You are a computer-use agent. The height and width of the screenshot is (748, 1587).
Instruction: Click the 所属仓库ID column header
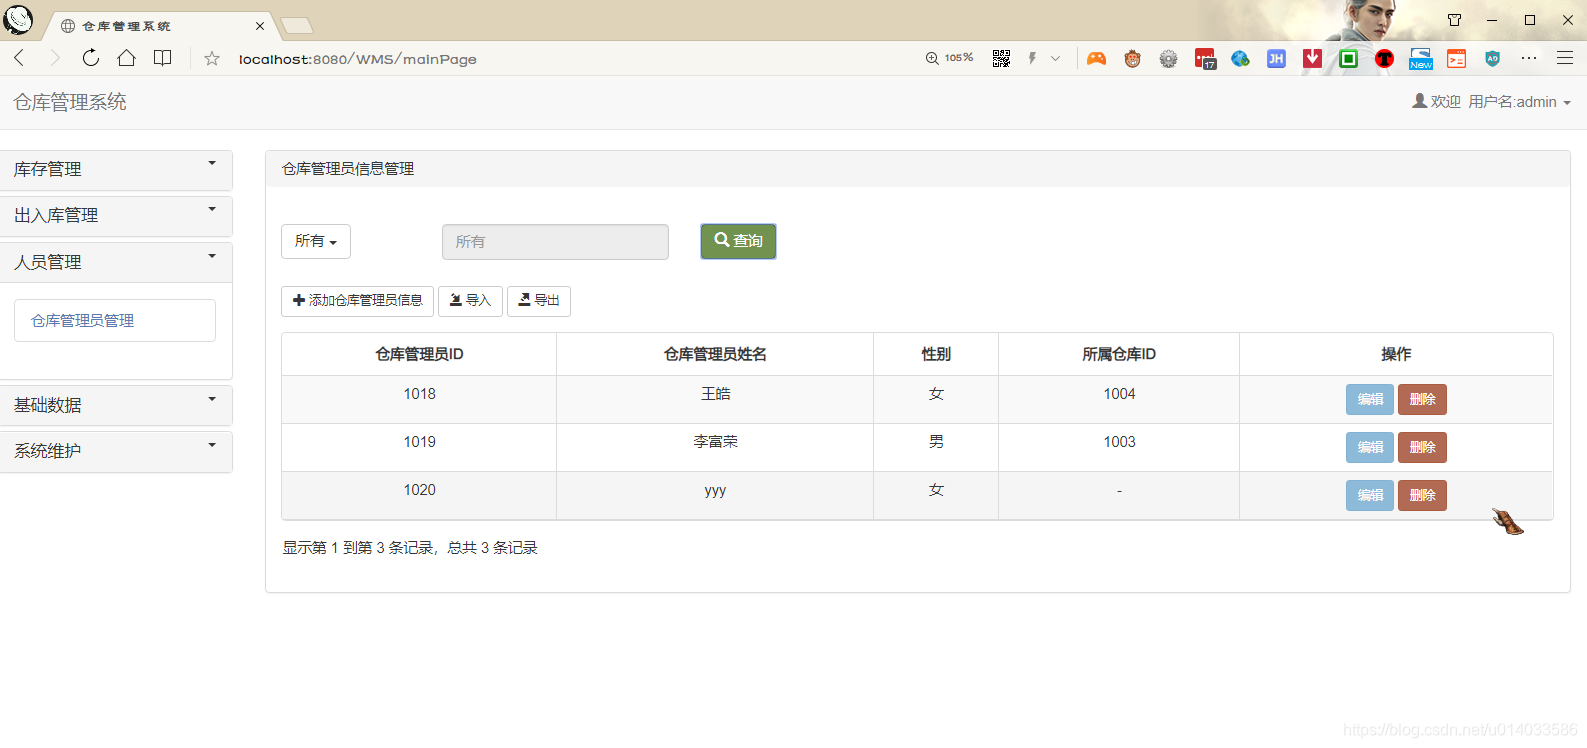(1119, 354)
